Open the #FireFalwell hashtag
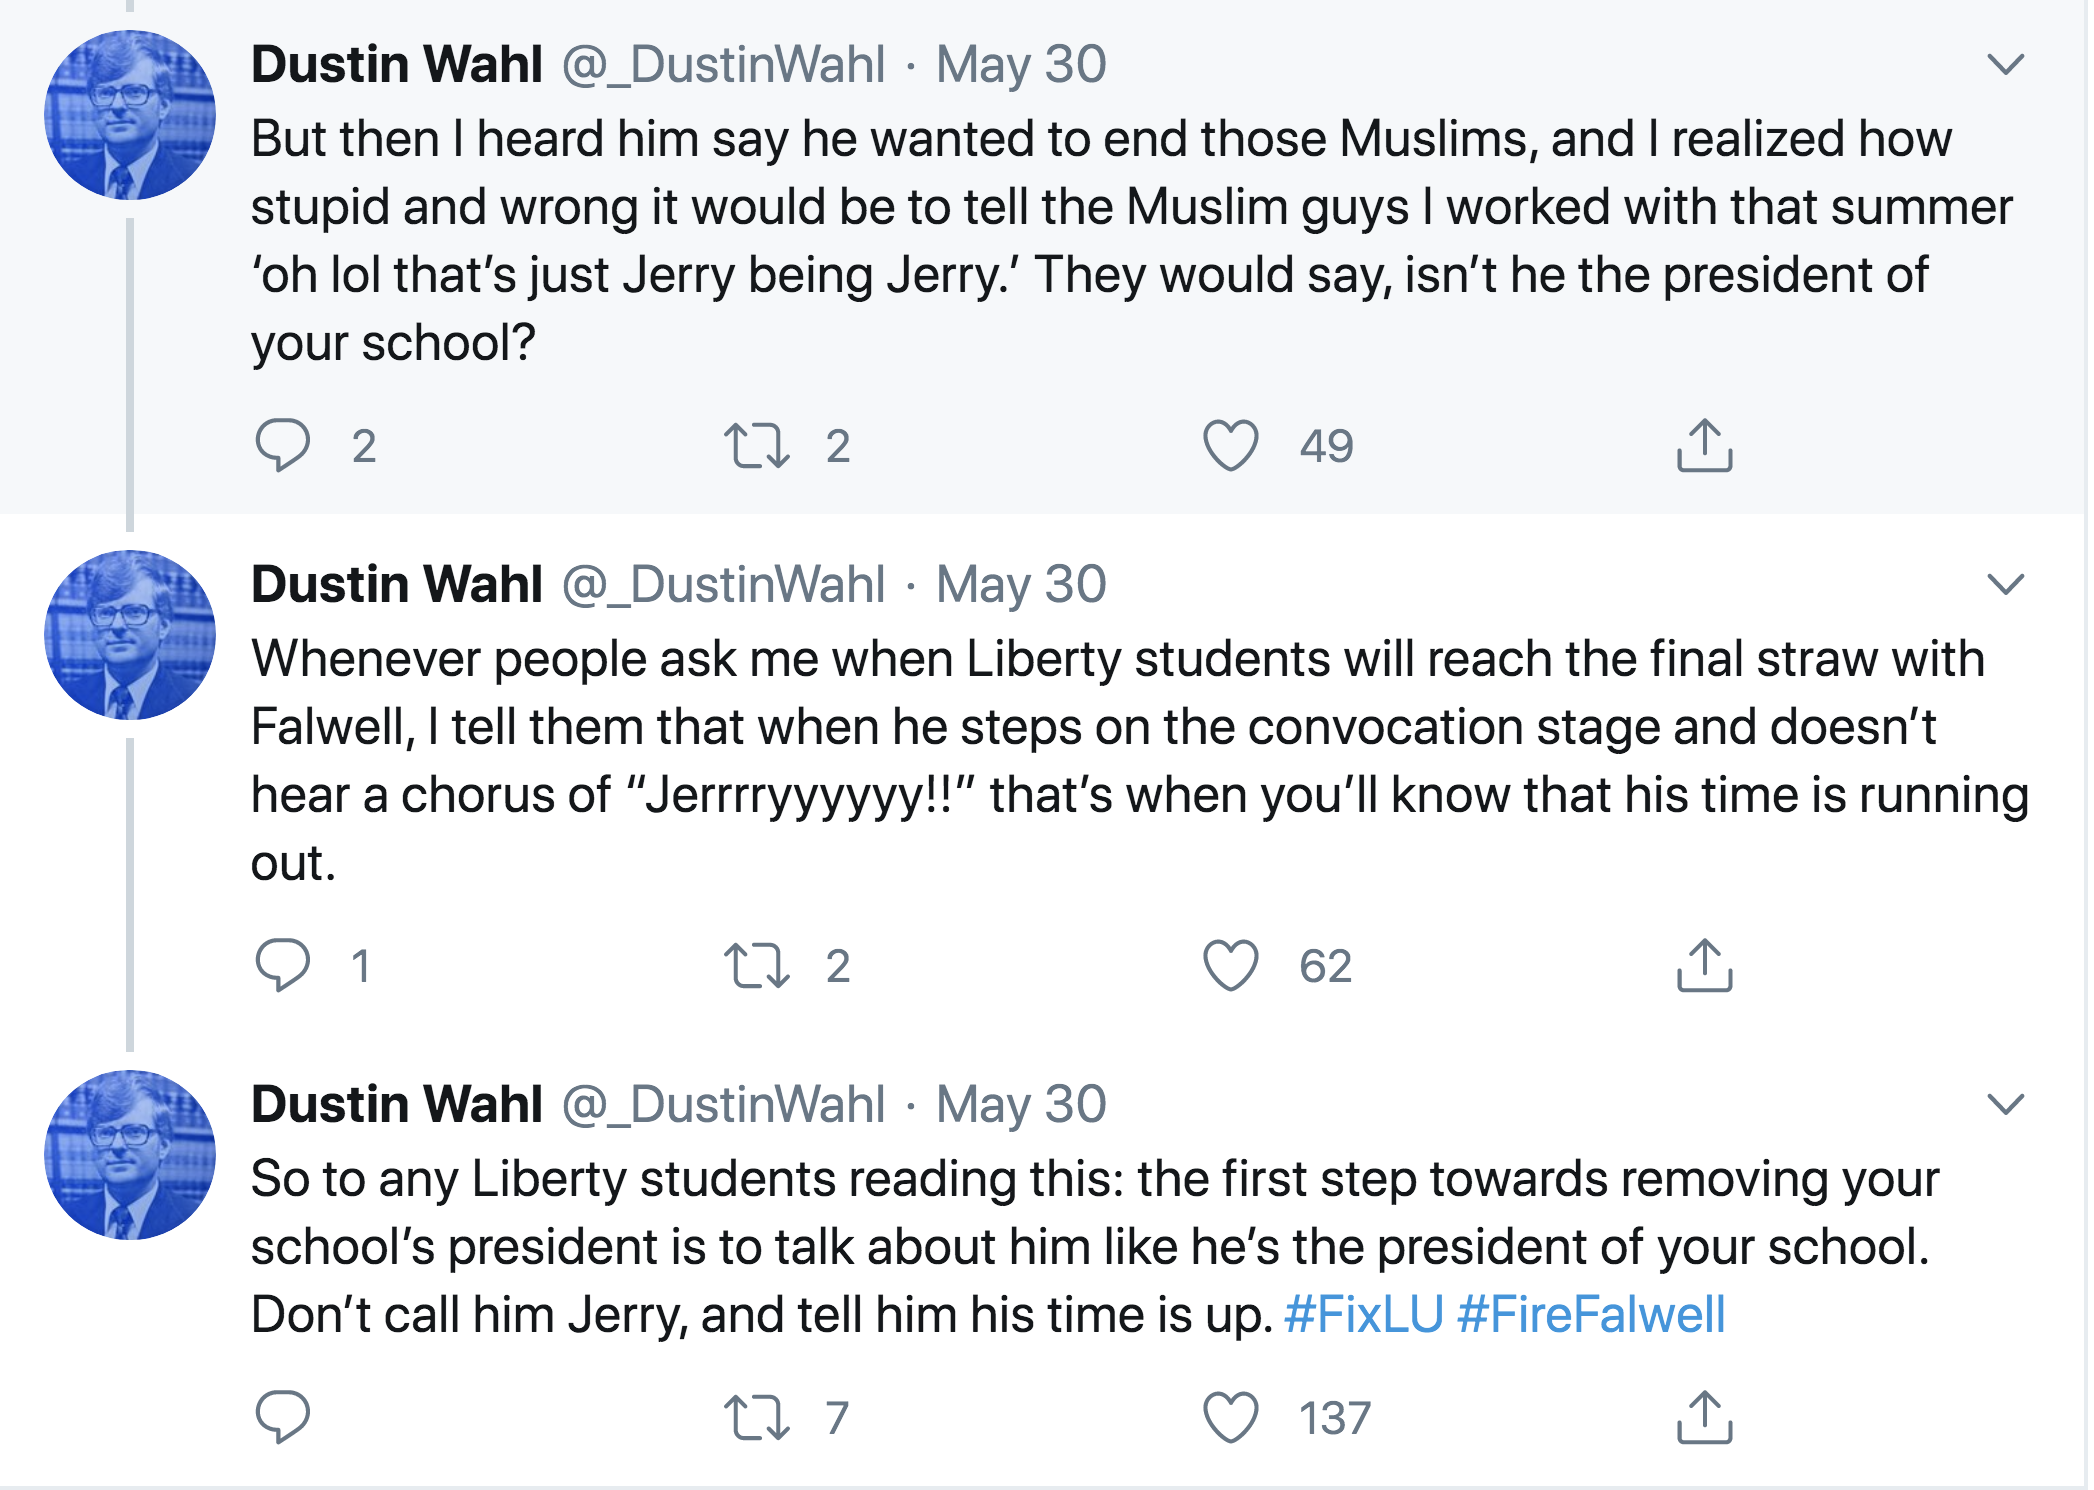2094x1490 pixels. click(1591, 1314)
